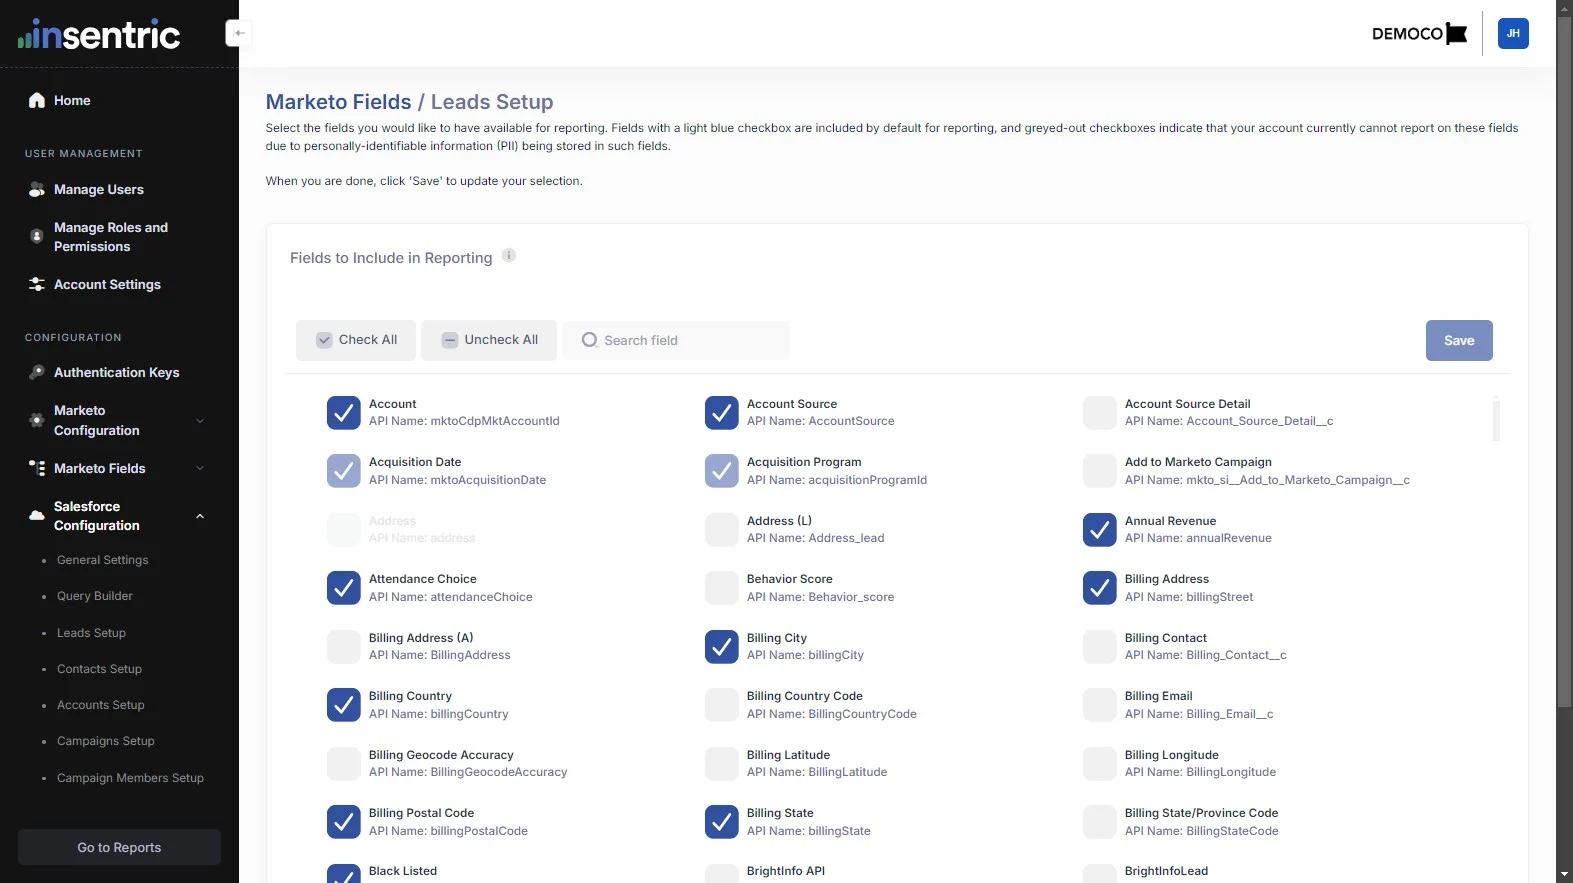Expand the Marketo Configuration chevron
Image resolution: width=1573 pixels, height=883 pixels.
200,420
